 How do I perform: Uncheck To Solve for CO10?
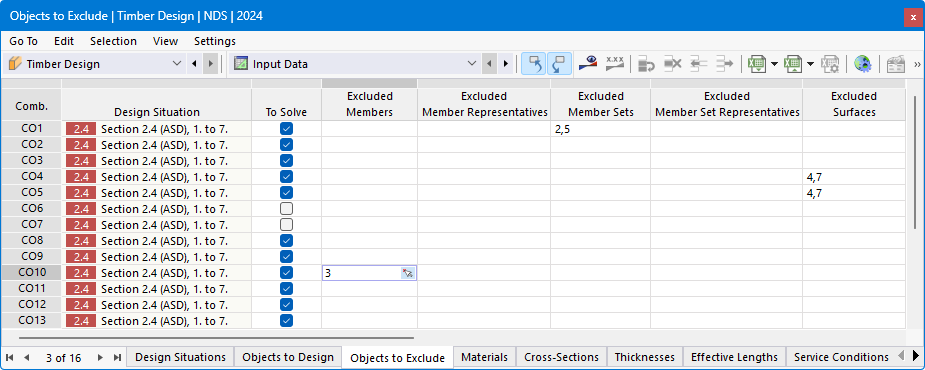tap(287, 272)
